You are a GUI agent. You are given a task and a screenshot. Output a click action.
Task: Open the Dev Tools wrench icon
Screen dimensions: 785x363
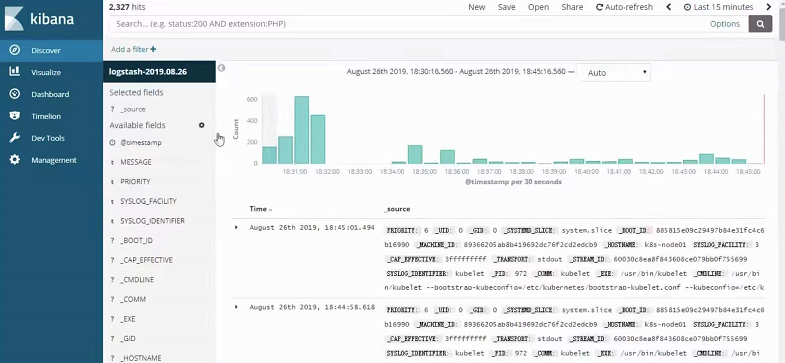click(x=15, y=138)
